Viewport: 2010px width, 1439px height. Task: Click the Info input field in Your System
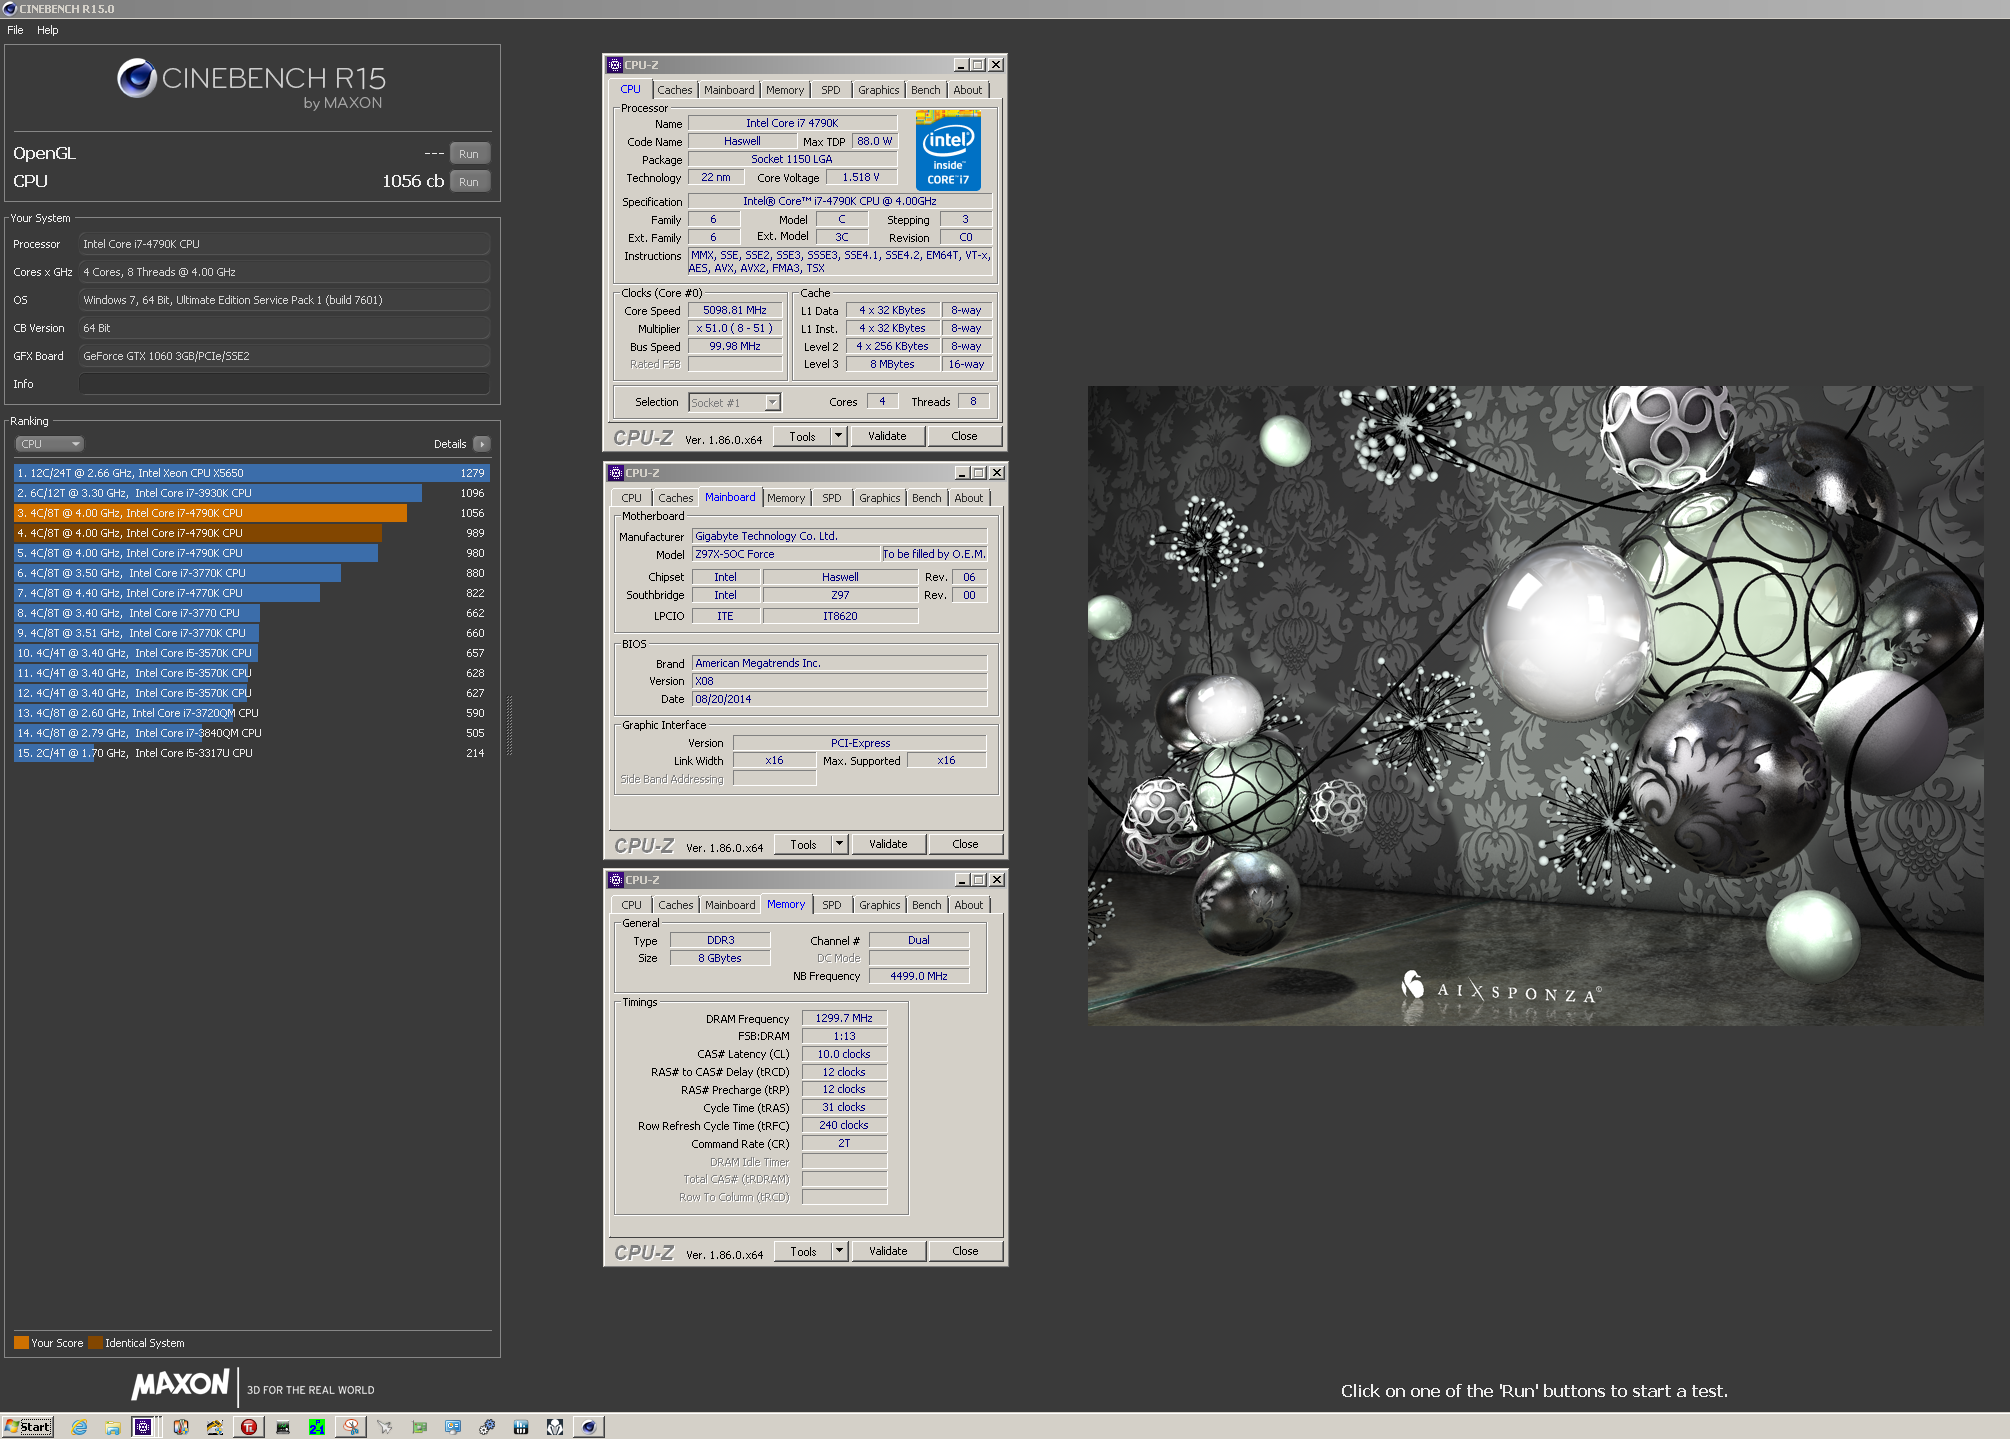pos(284,384)
